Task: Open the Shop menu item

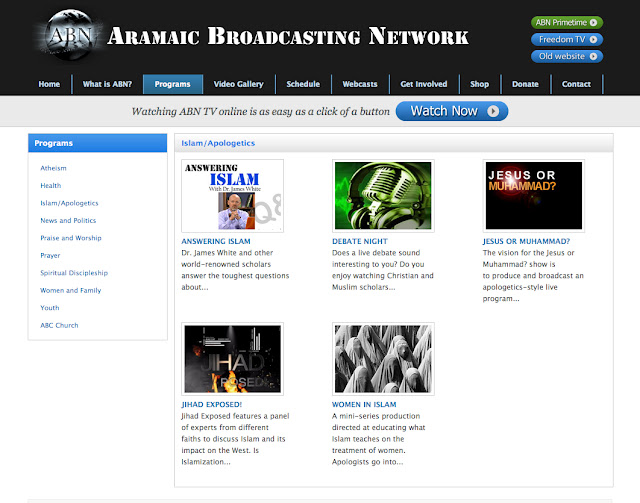Action: click(480, 84)
